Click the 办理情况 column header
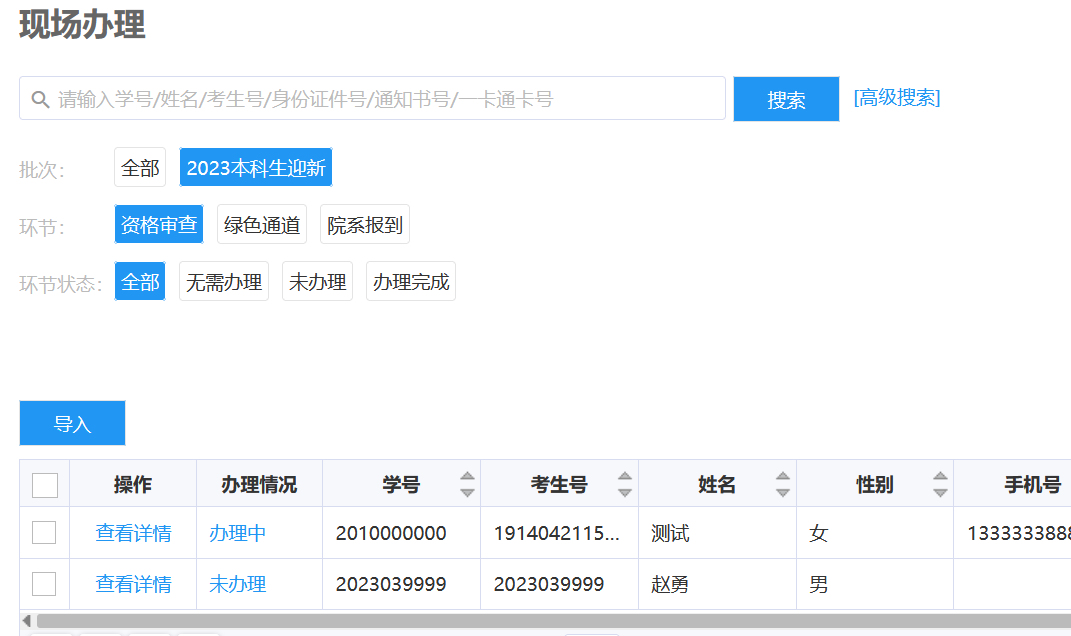This screenshot has width=1071, height=636. (259, 485)
